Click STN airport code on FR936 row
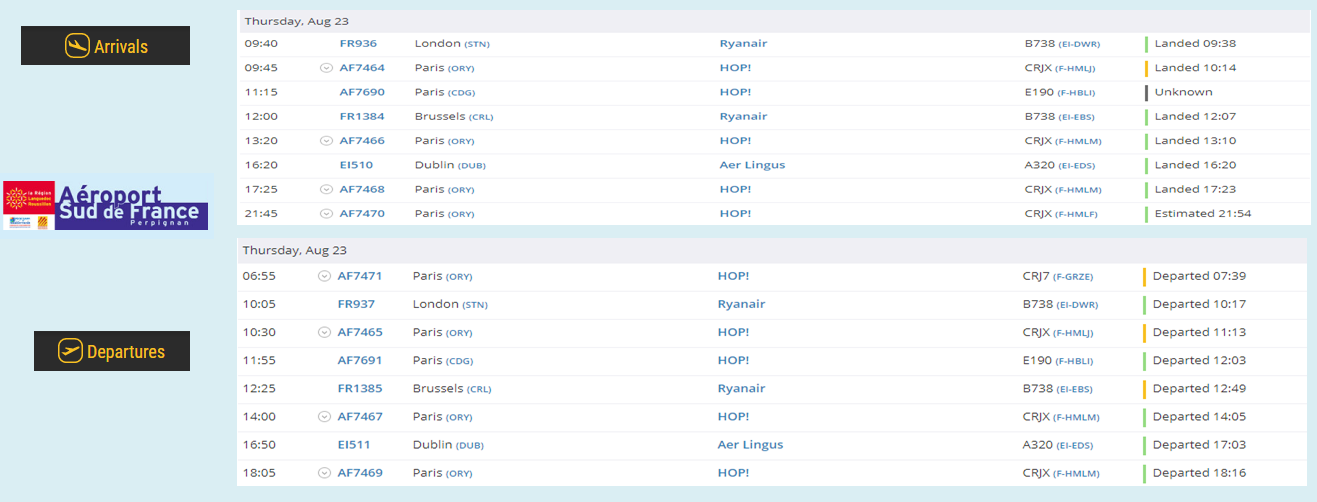 pyautogui.click(x=477, y=45)
